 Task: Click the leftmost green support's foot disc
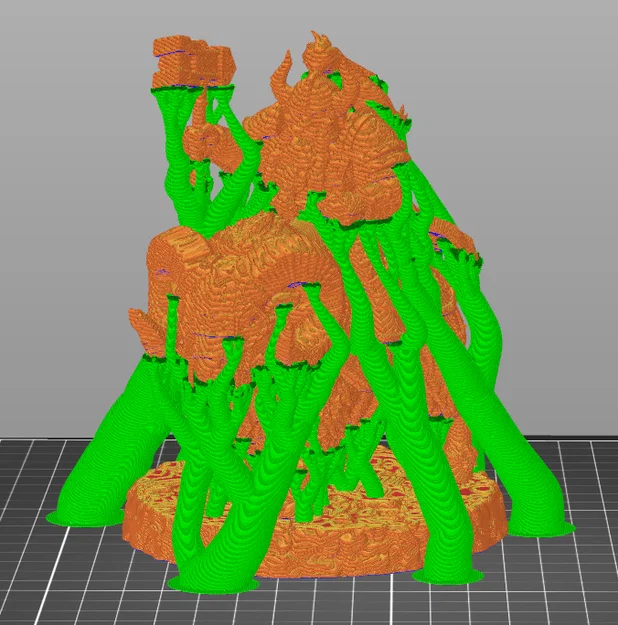coord(85,518)
